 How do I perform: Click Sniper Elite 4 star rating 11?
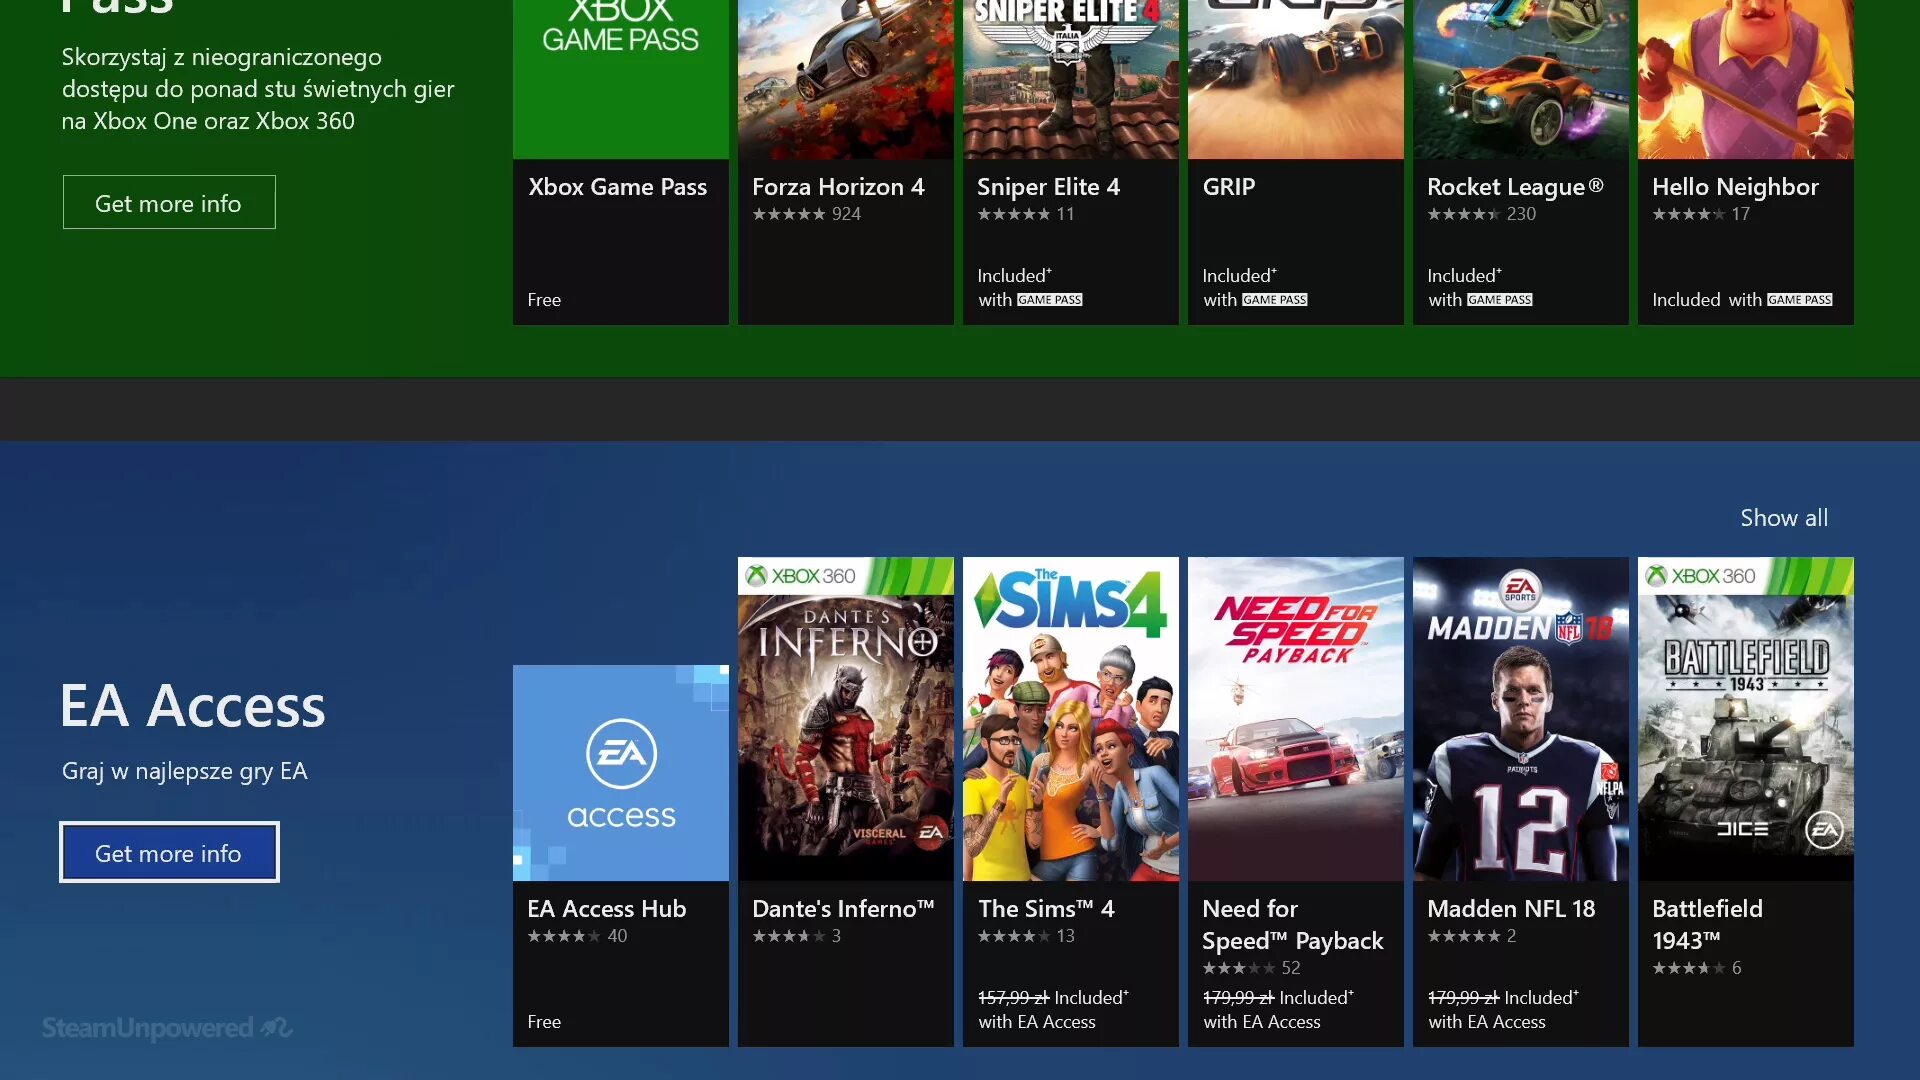tap(1026, 214)
